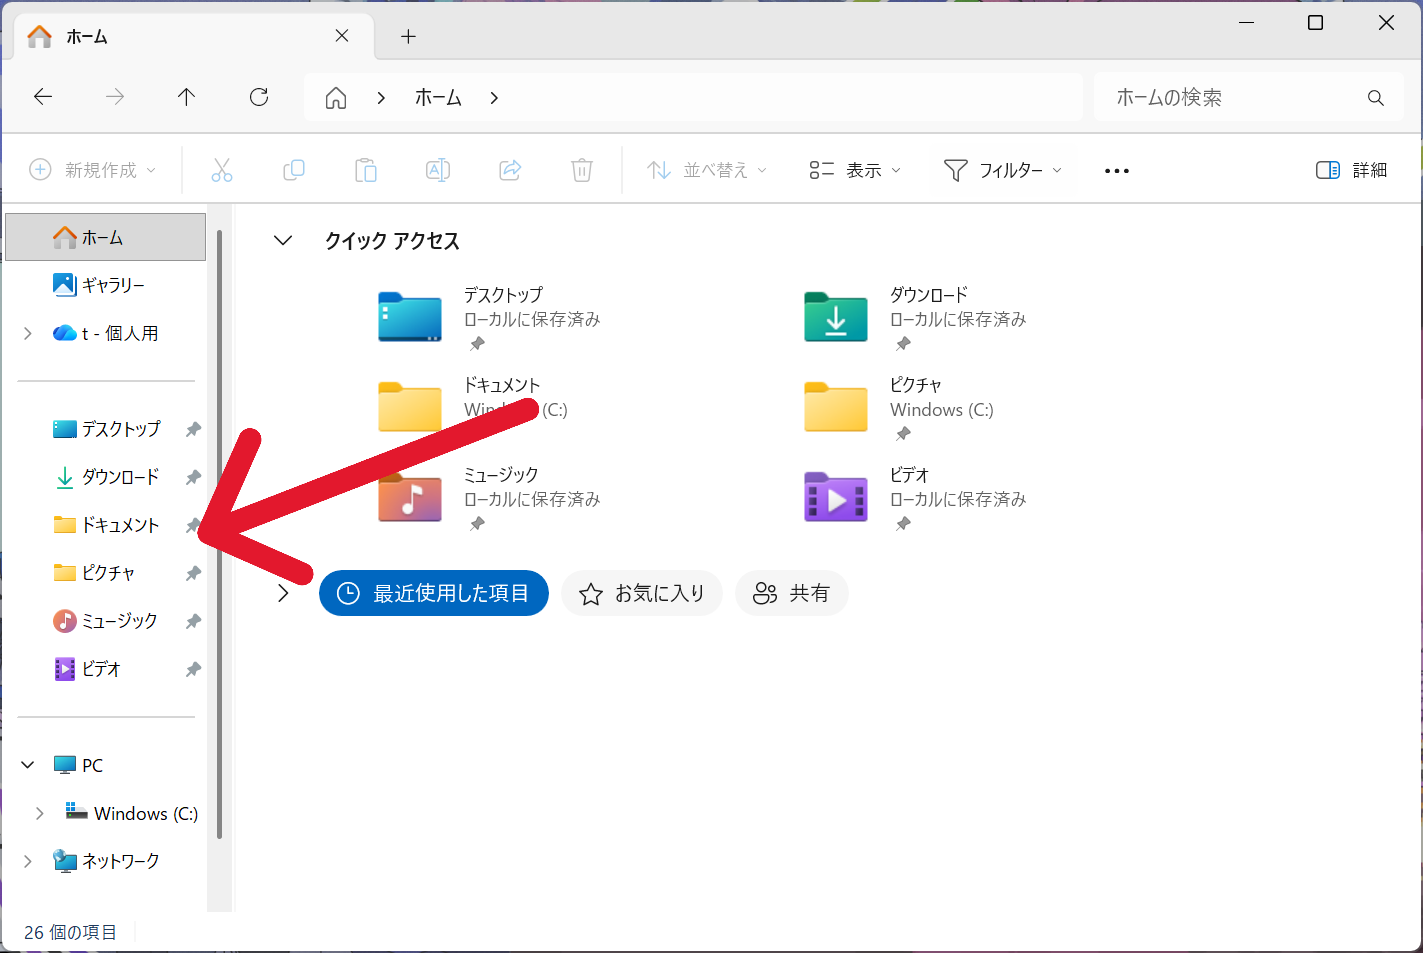
Task: Open the Video folder in Quick Access
Action: click(x=836, y=497)
